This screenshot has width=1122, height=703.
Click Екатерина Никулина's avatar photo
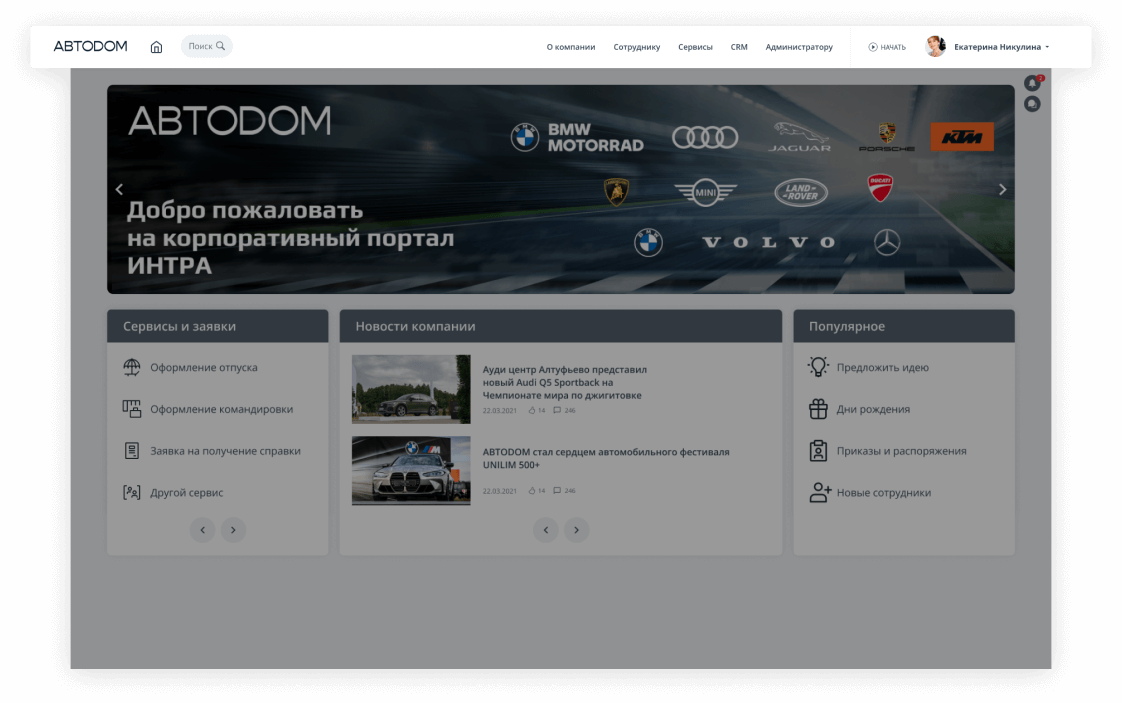click(935, 47)
